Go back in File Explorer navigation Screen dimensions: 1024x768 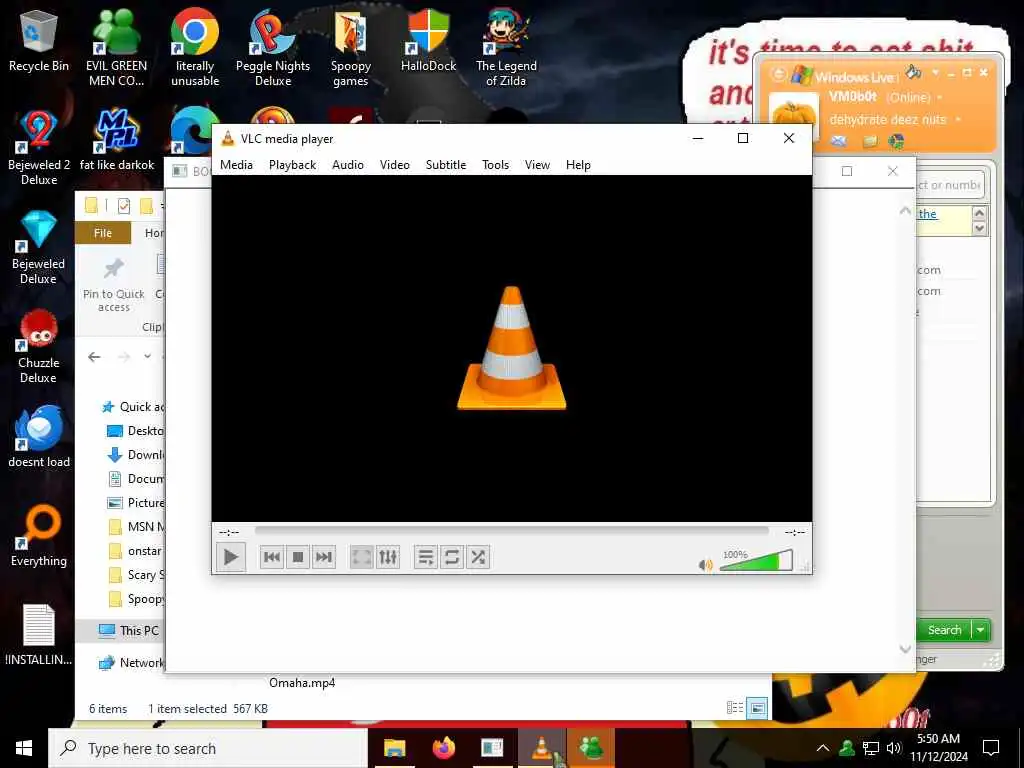click(94, 357)
